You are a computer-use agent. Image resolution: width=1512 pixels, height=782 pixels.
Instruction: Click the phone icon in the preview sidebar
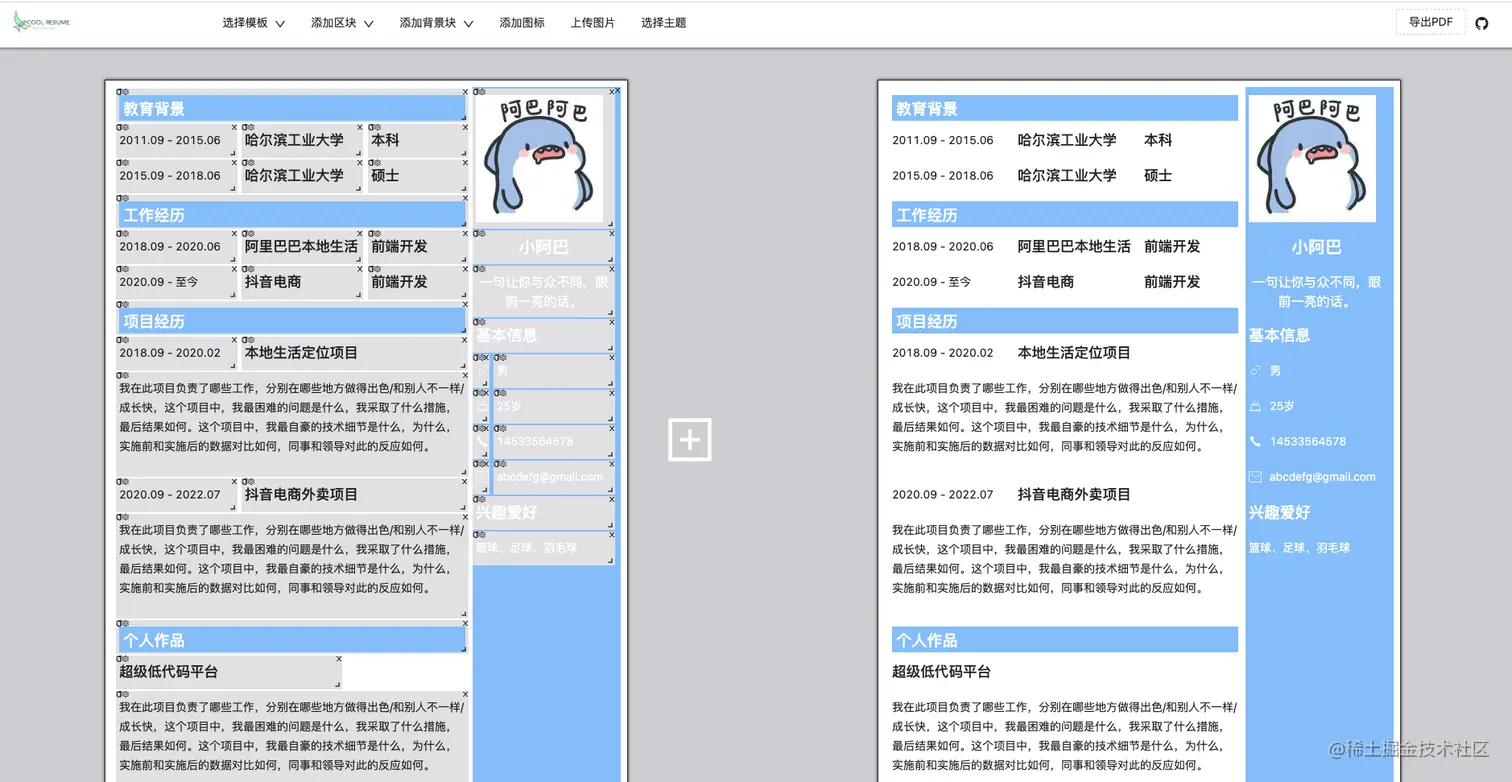point(1255,442)
